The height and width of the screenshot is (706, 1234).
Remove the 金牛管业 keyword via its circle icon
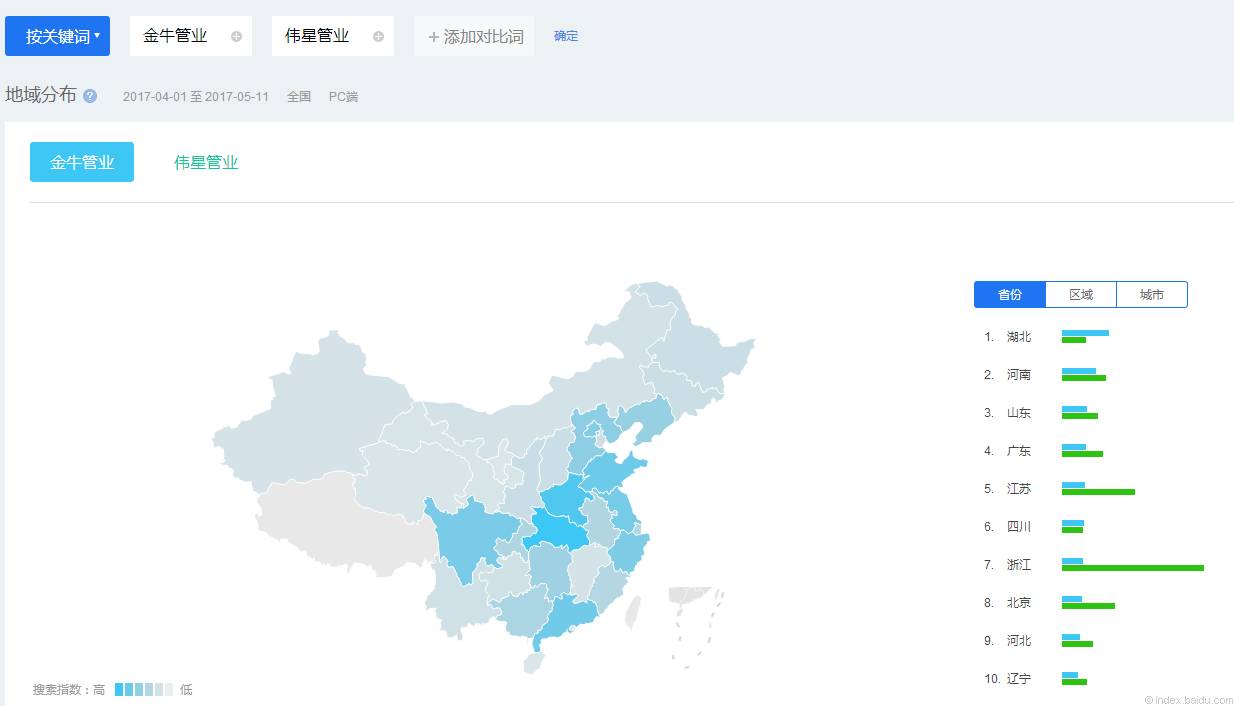(x=236, y=36)
